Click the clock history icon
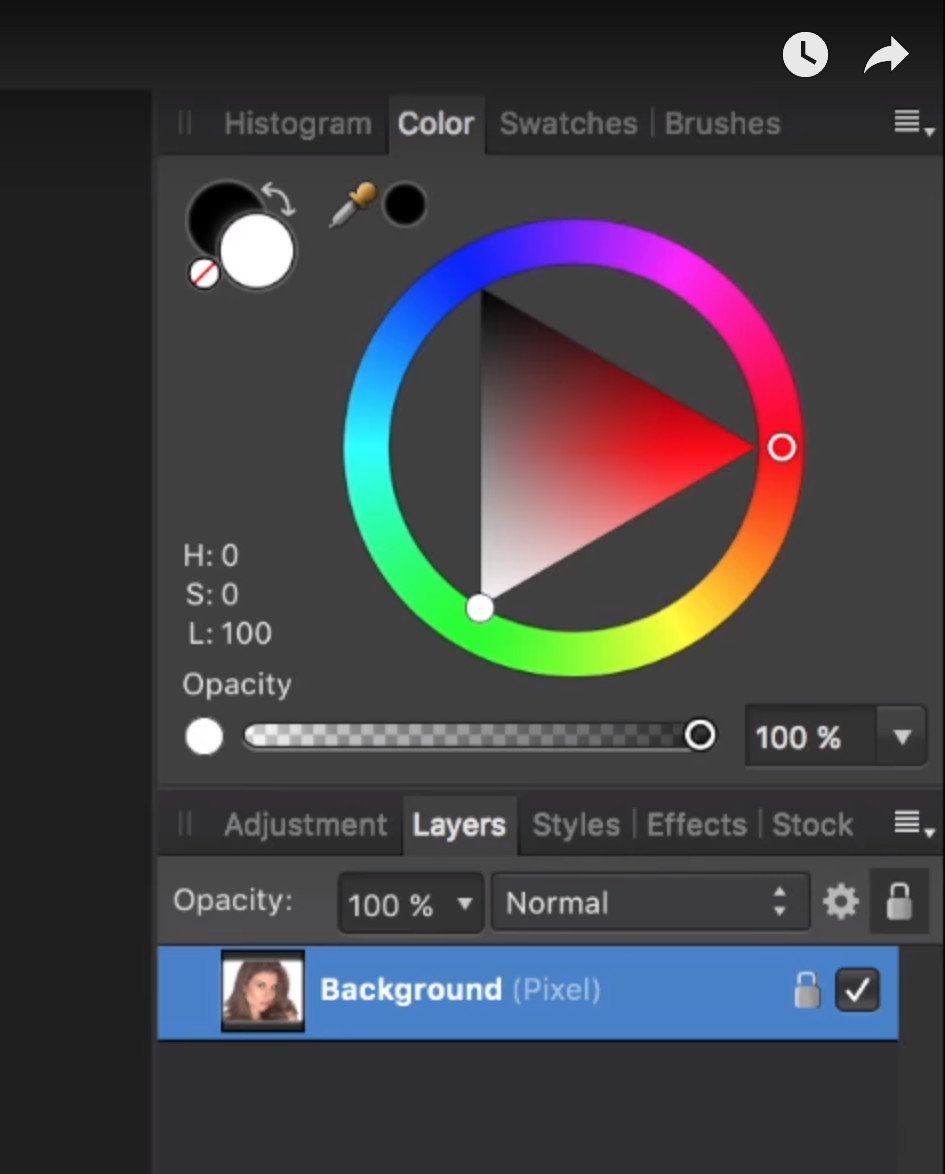Screen dimensions: 945x1174 coord(805,55)
